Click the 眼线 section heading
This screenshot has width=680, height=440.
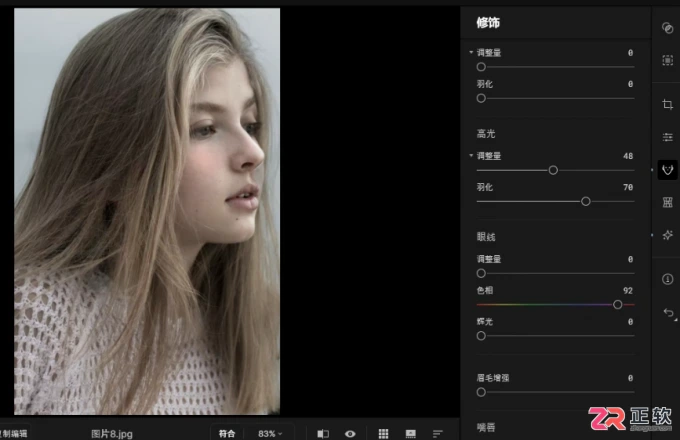(486, 237)
